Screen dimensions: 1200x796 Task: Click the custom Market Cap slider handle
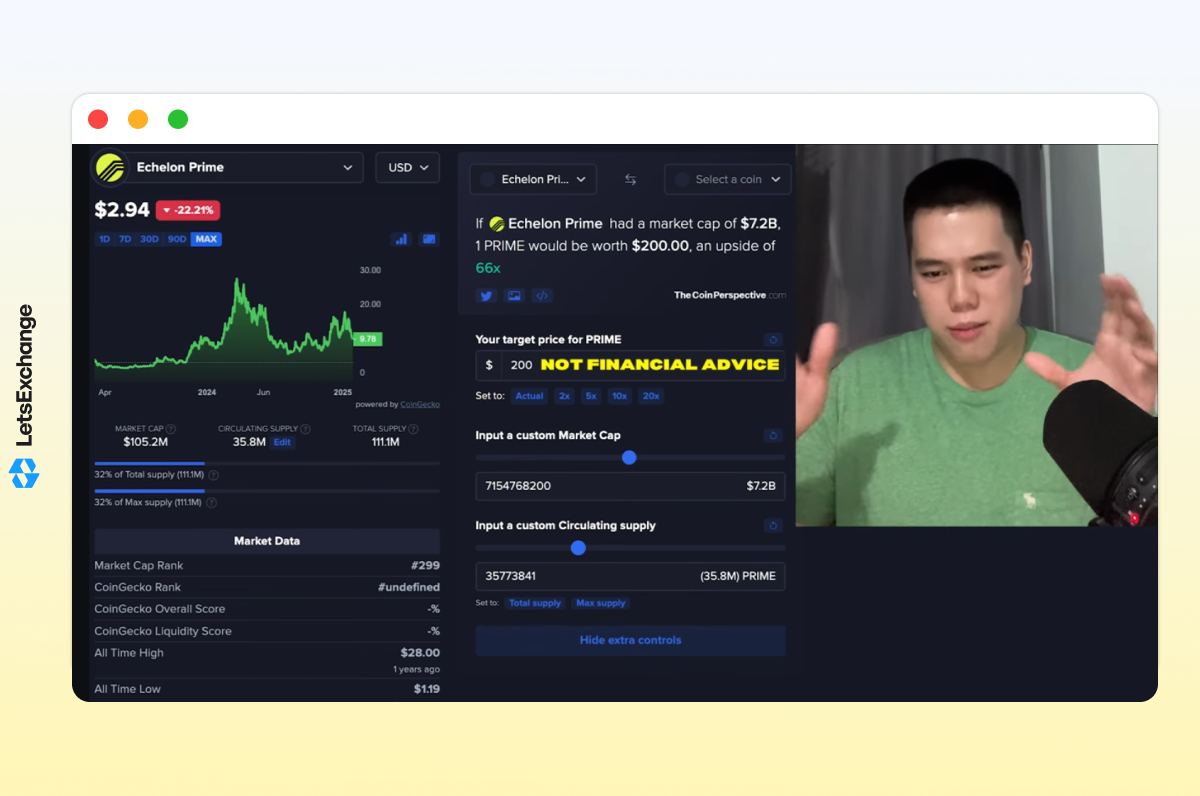(629, 457)
